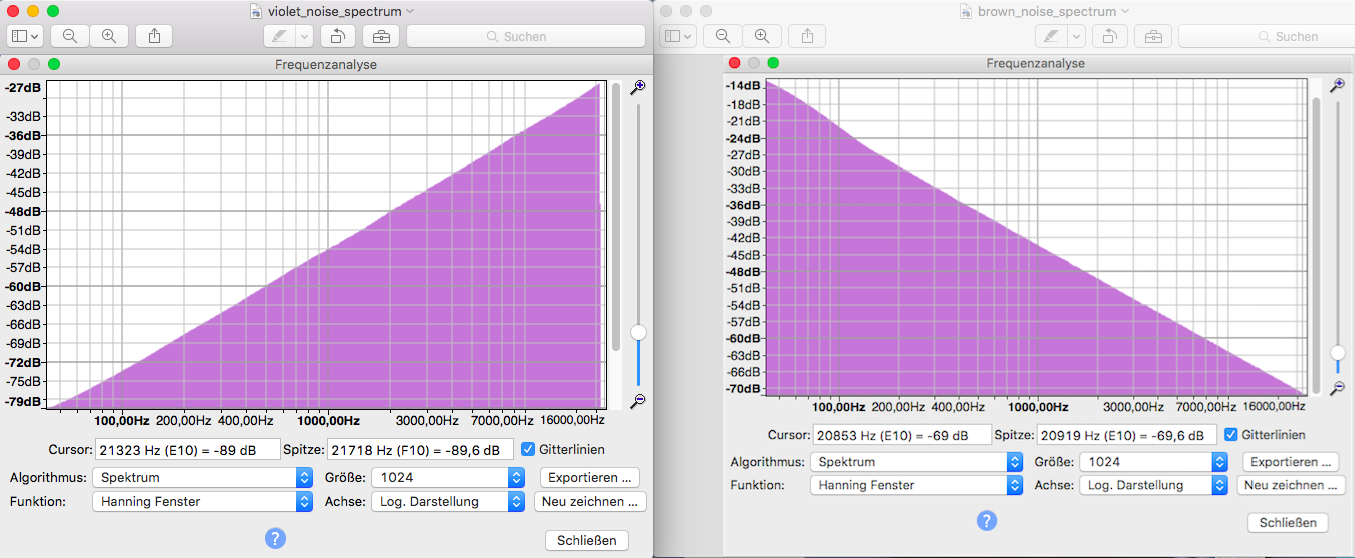The width and height of the screenshot is (1355, 558).
Task: Open help question mark in brown Frequenzanalyse
Action: click(986, 521)
